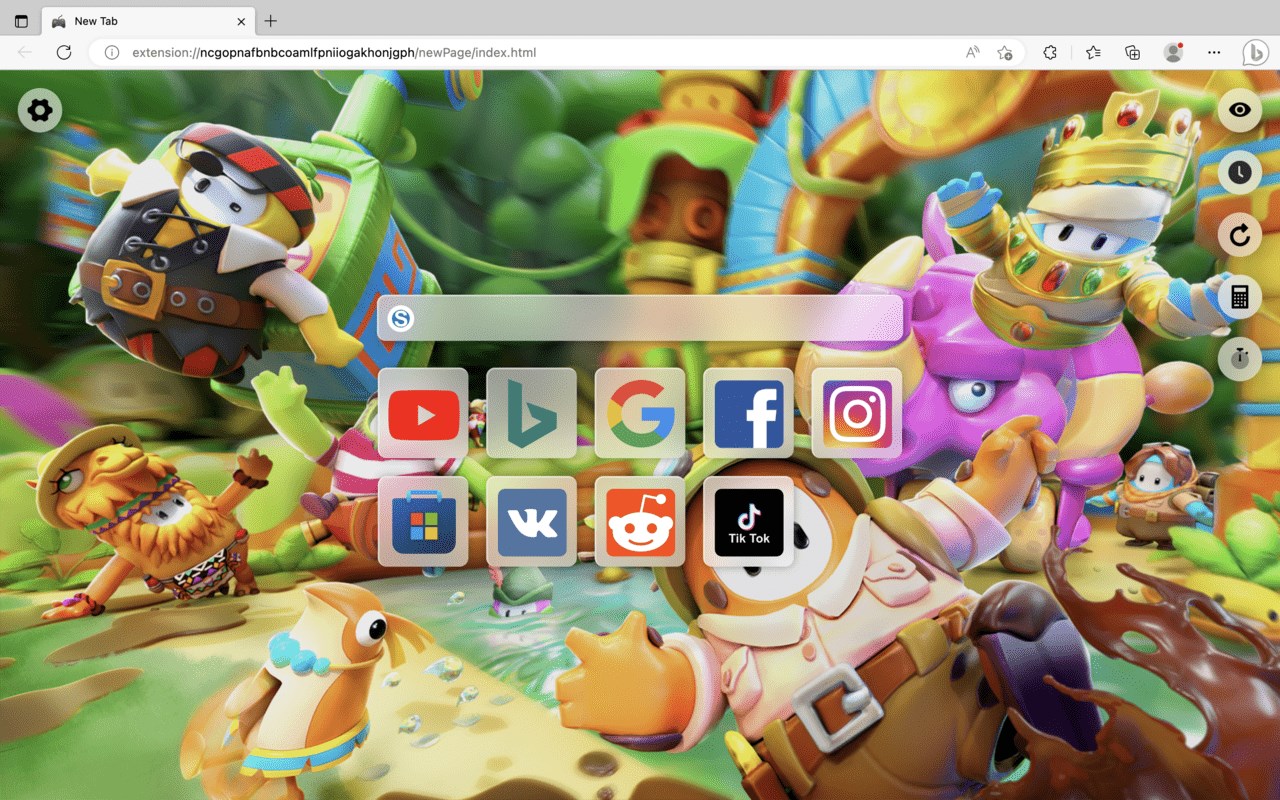Add this page to favorites star

tap(1005, 52)
